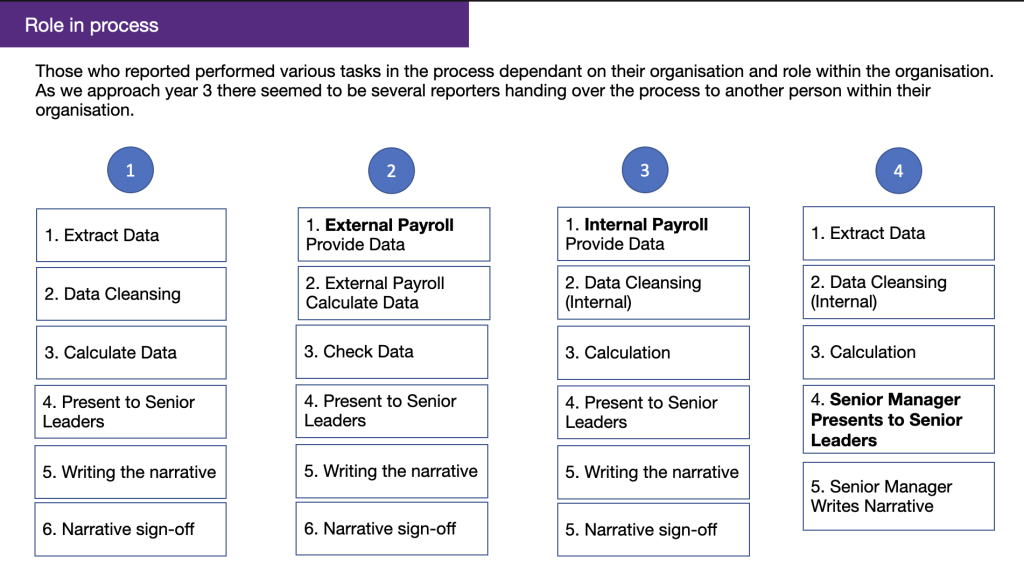The height and width of the screenshot is (577, 1024).
Task: Click the "3. Check Data" box
Action: point(392,352)
